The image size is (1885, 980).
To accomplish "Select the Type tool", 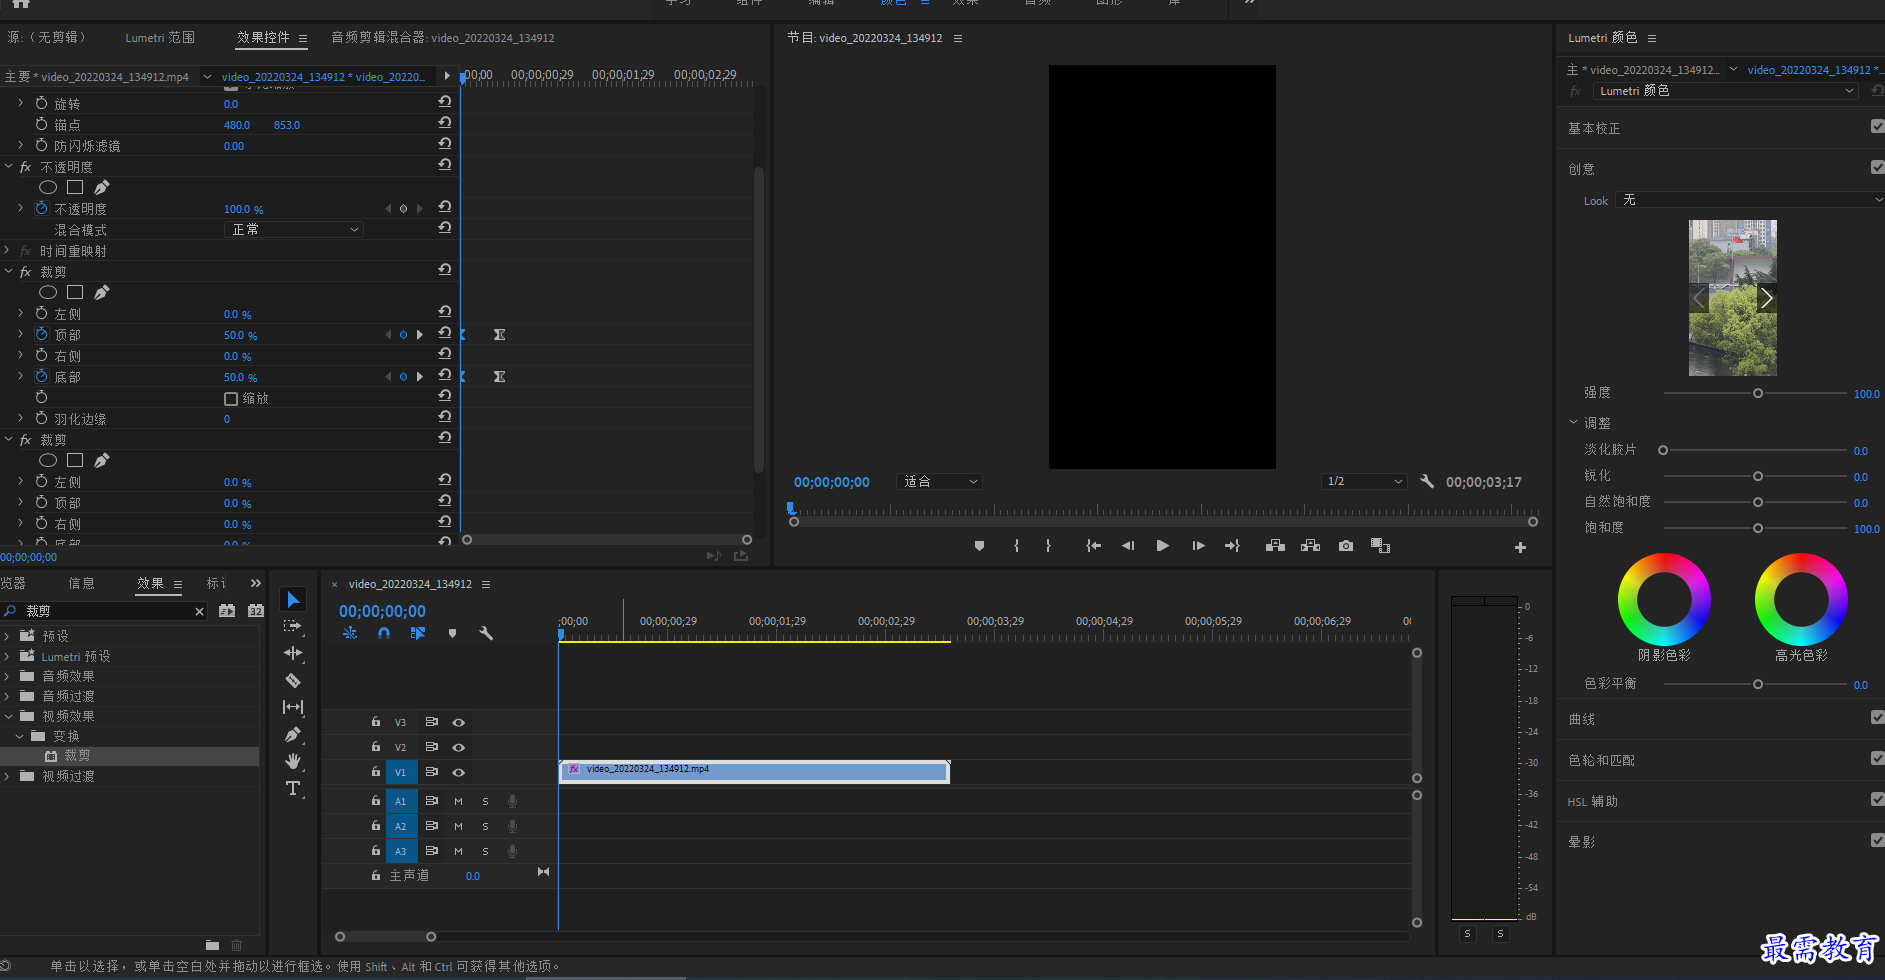I will point(293,788).
